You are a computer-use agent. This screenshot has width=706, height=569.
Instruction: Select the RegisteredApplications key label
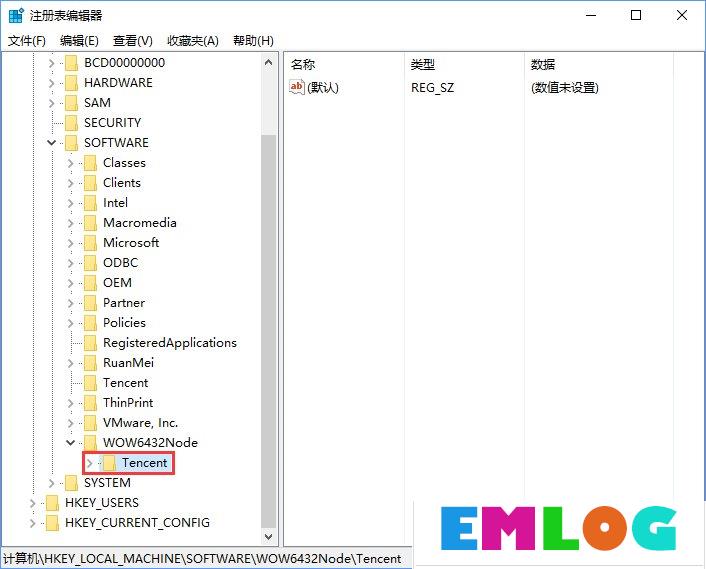pos(170,343)
